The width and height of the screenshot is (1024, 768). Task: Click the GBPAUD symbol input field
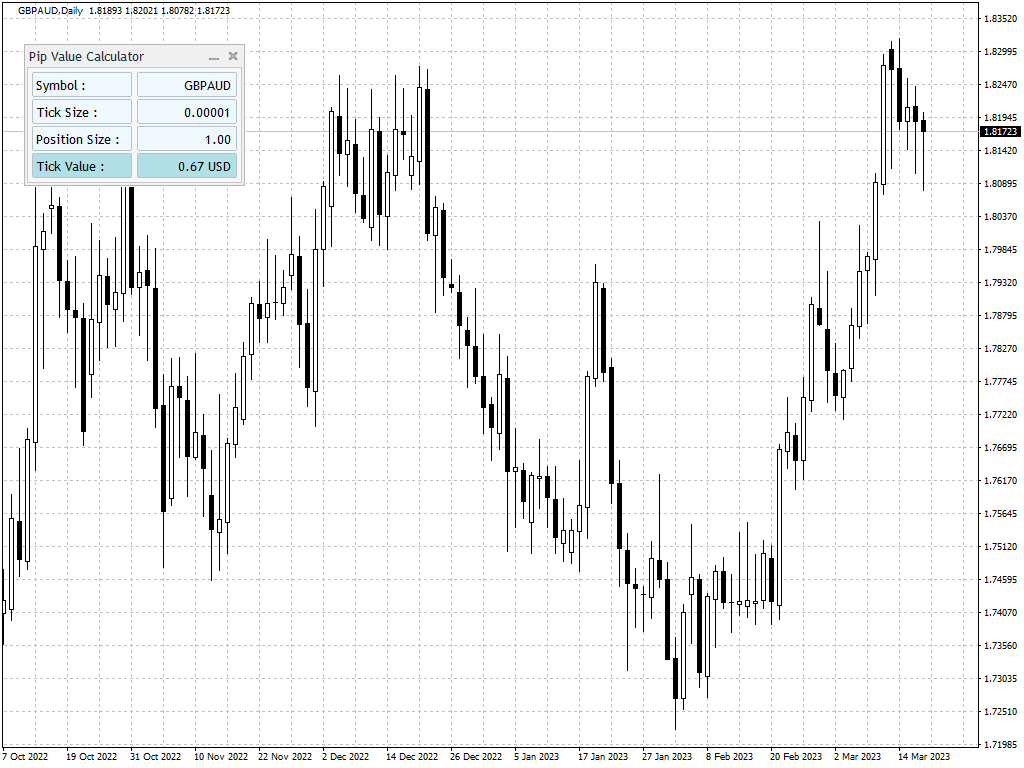[x=187, y=86]
